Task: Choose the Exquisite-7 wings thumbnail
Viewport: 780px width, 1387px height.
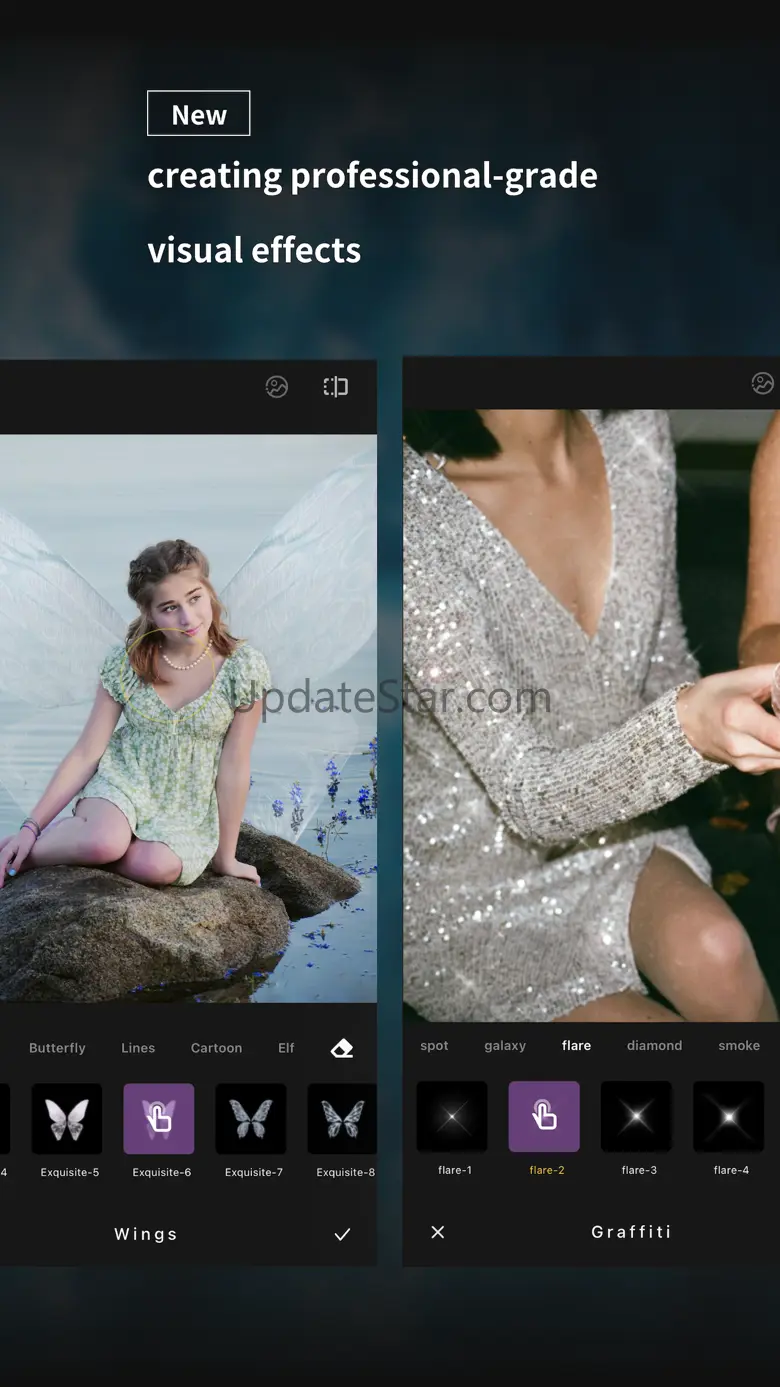Action: (251, 1119)
